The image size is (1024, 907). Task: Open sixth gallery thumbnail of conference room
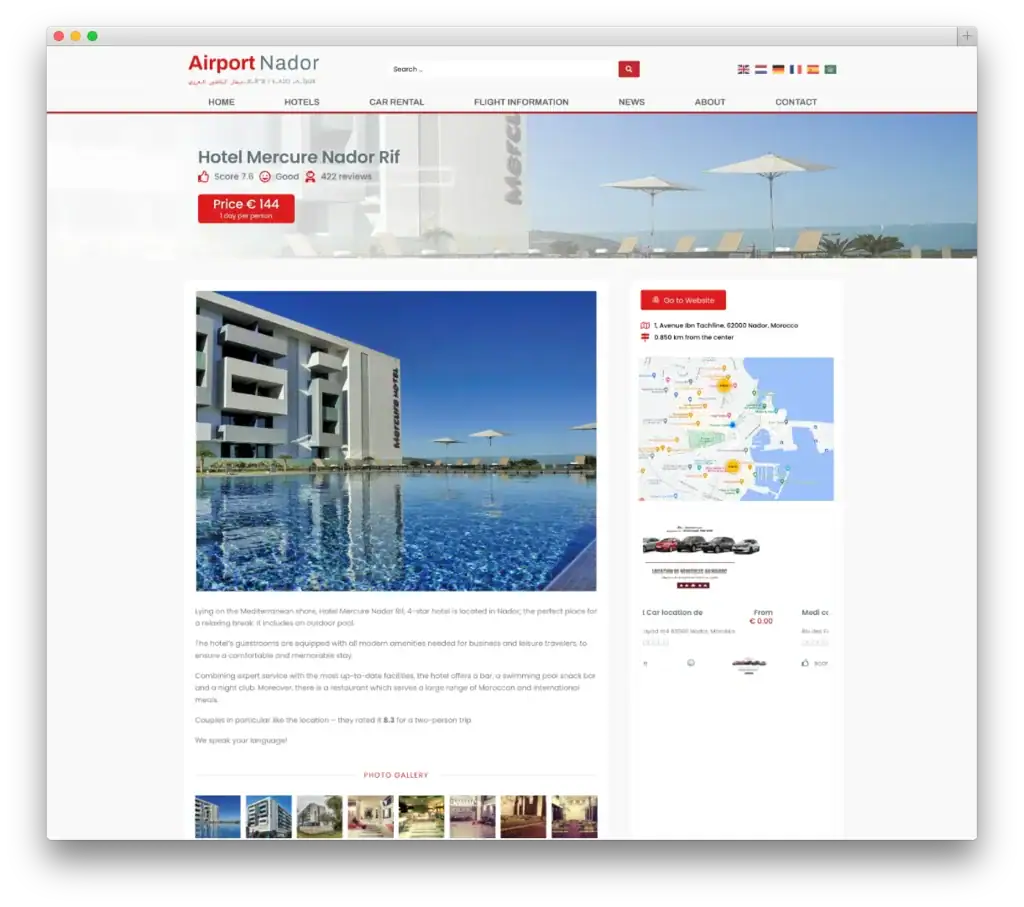[472, 816]
